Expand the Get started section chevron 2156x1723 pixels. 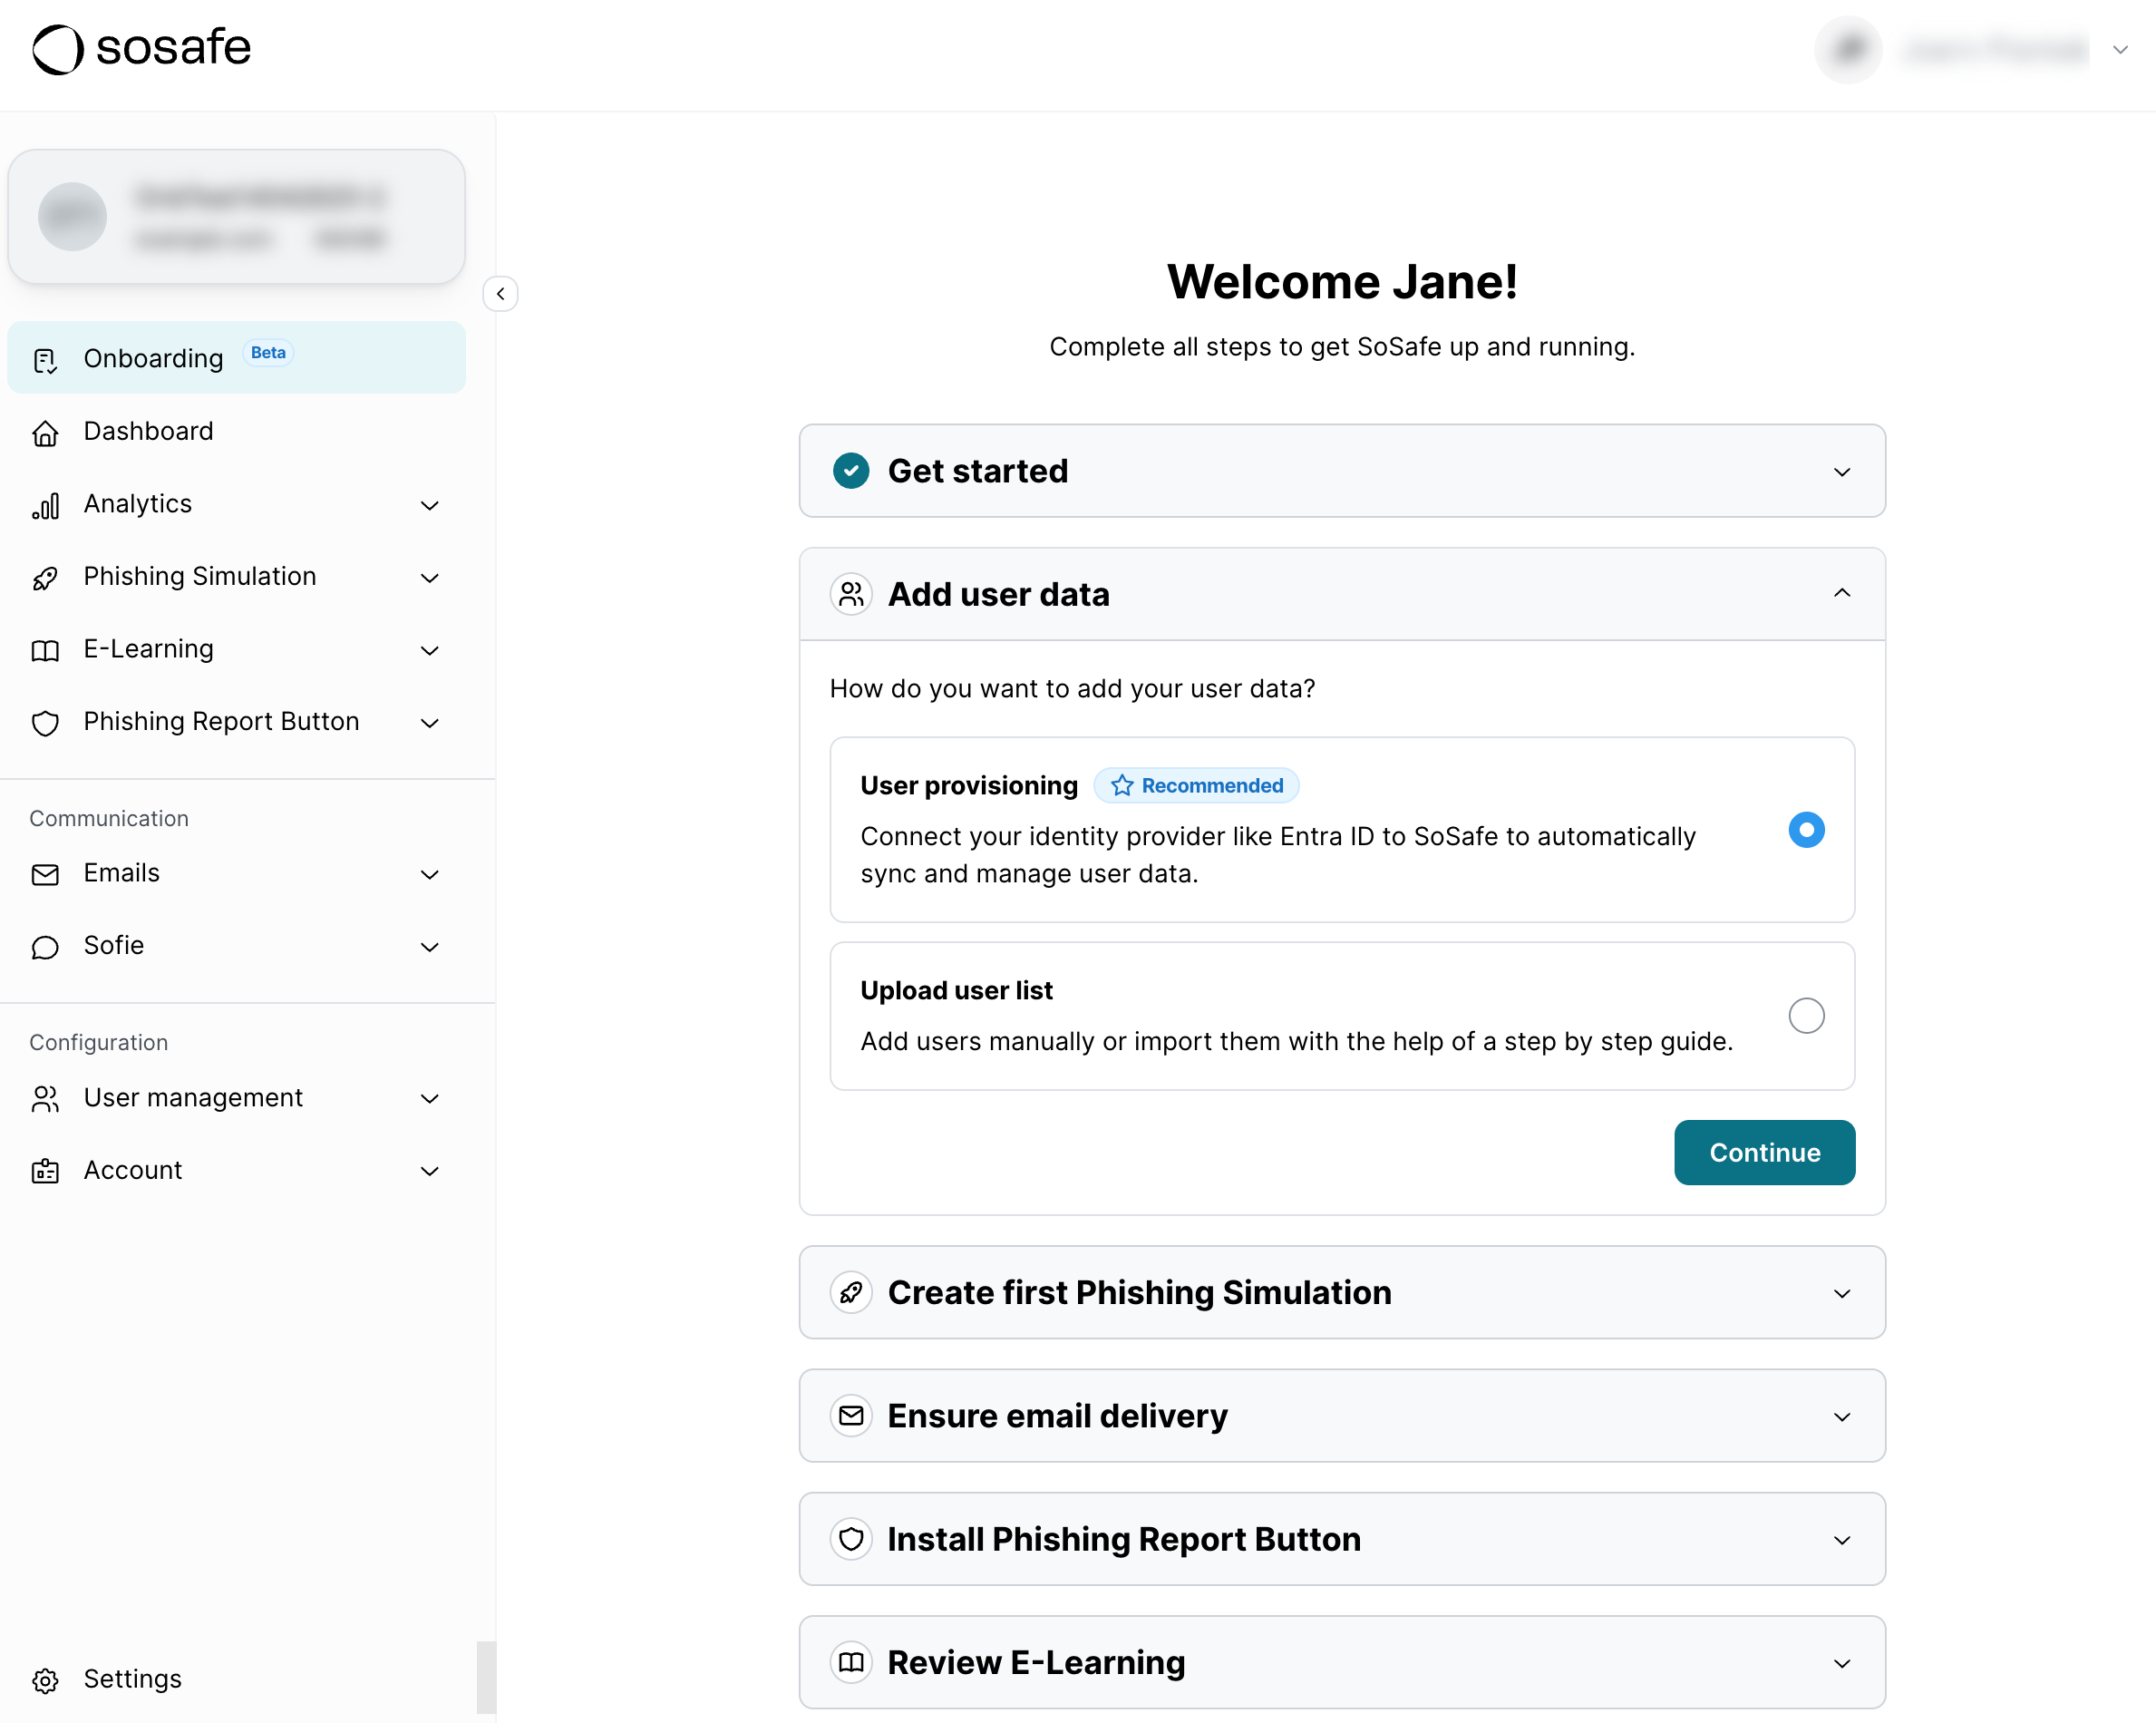(x=1842, y=472)
